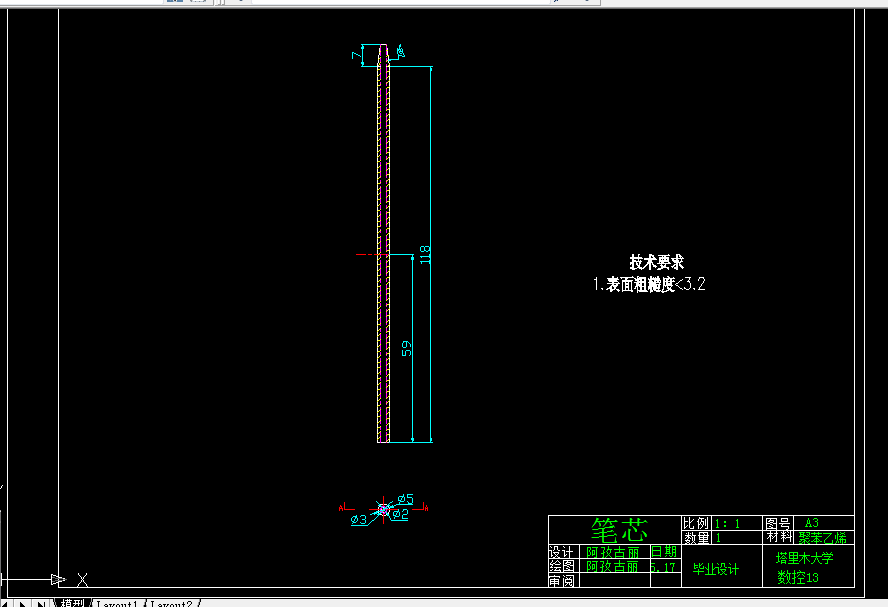The height and width of the screenshot is (607, 888).
Task: Select the 技术要求 heading text
Action: click(656, 262)
